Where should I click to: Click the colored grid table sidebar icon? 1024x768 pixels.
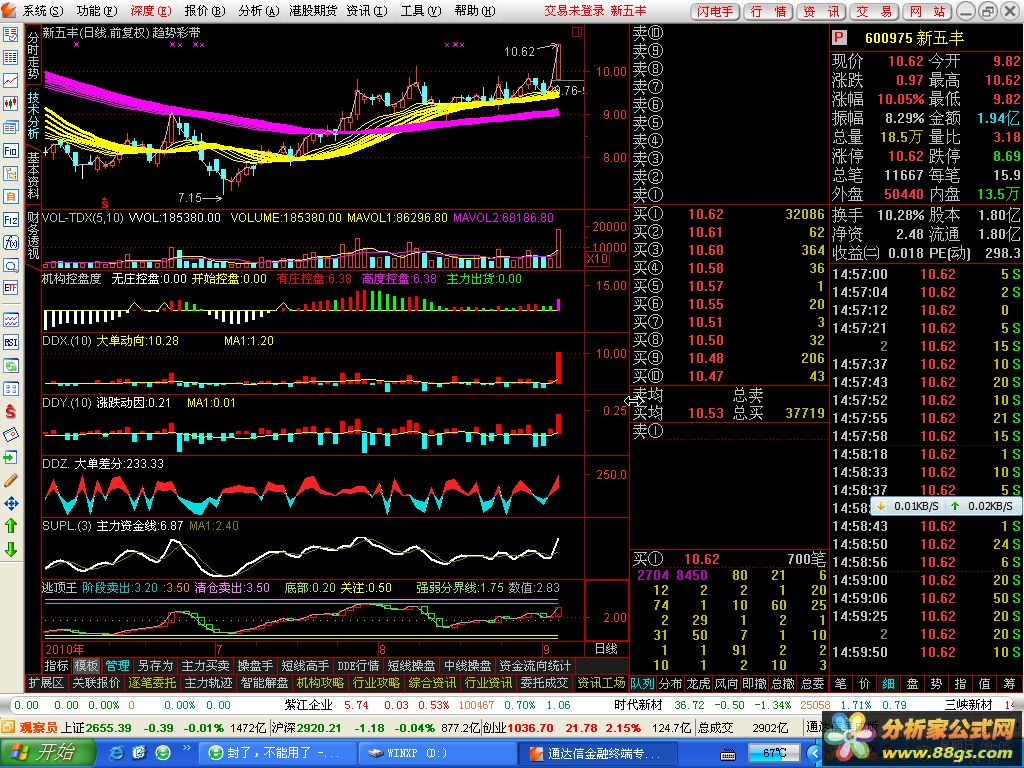[x=10, y=57]
